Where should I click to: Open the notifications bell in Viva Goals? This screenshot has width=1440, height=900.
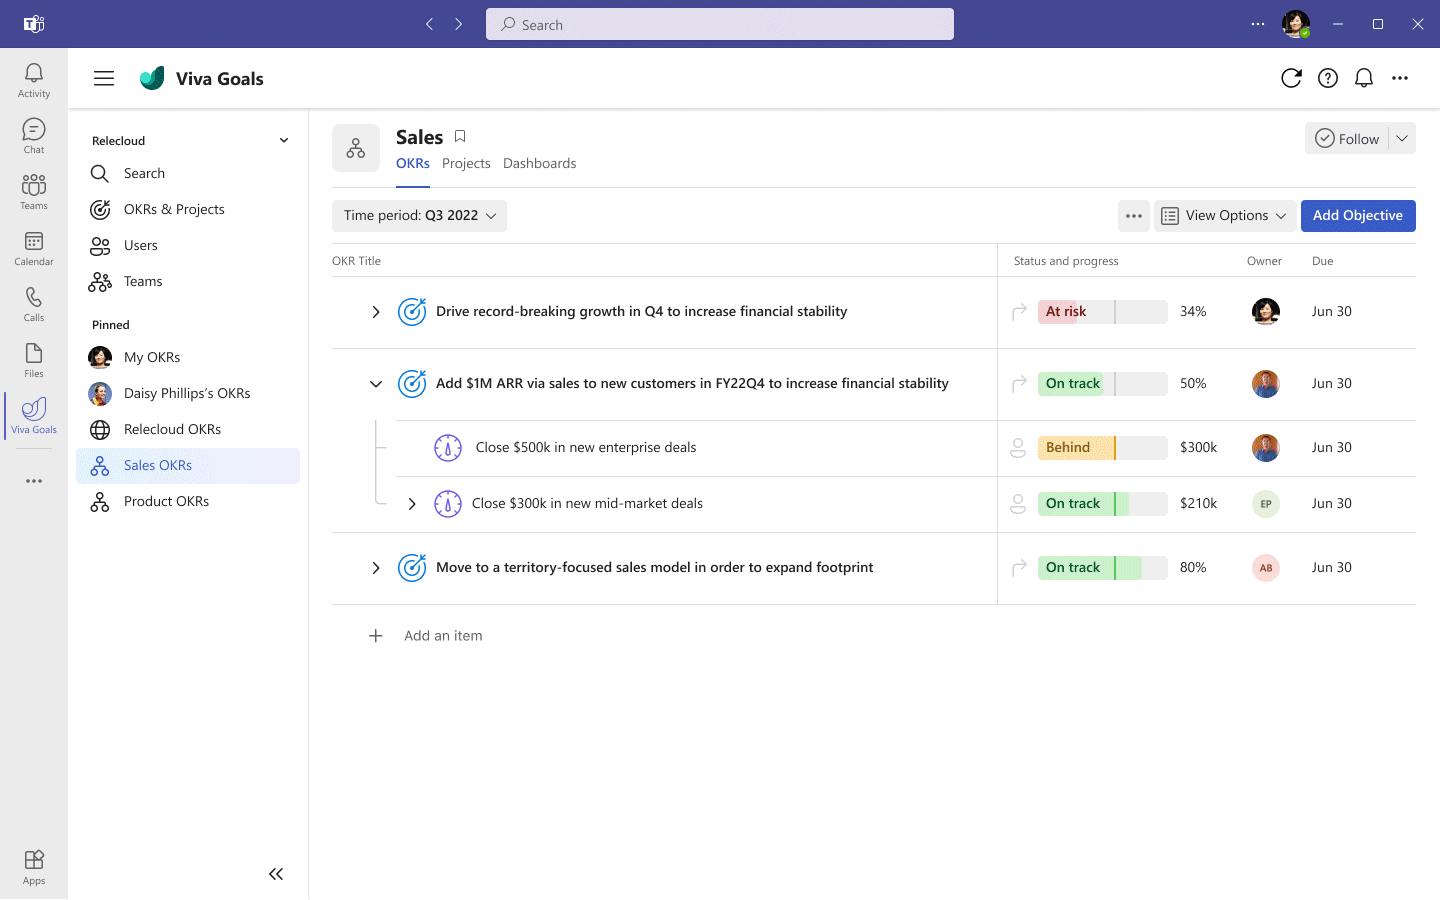(1364, 78)
